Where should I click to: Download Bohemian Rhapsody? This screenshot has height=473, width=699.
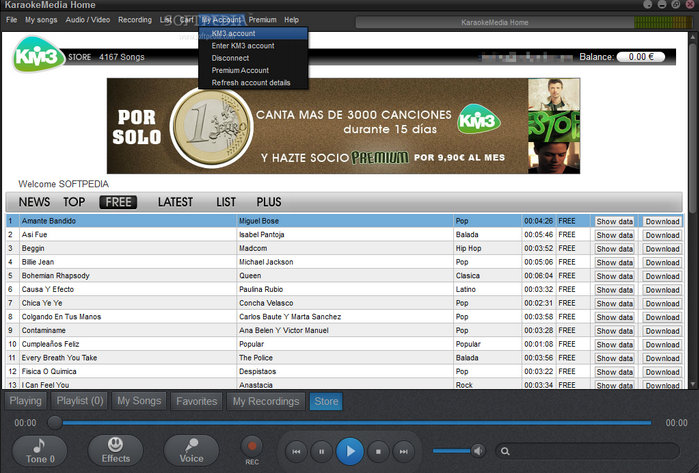(662, 276)
